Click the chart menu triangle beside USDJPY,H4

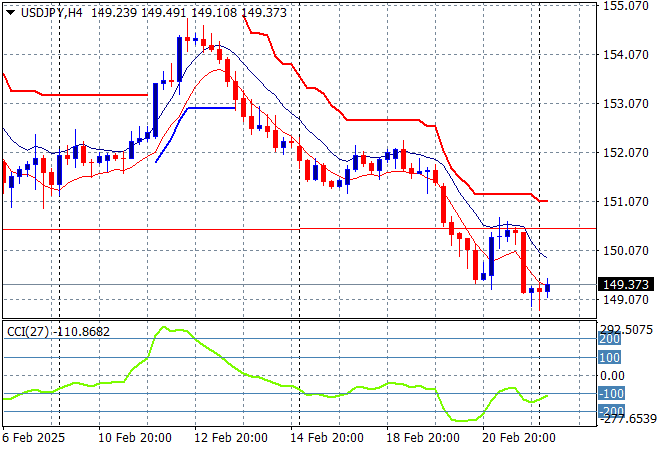[x=7, y=10]
